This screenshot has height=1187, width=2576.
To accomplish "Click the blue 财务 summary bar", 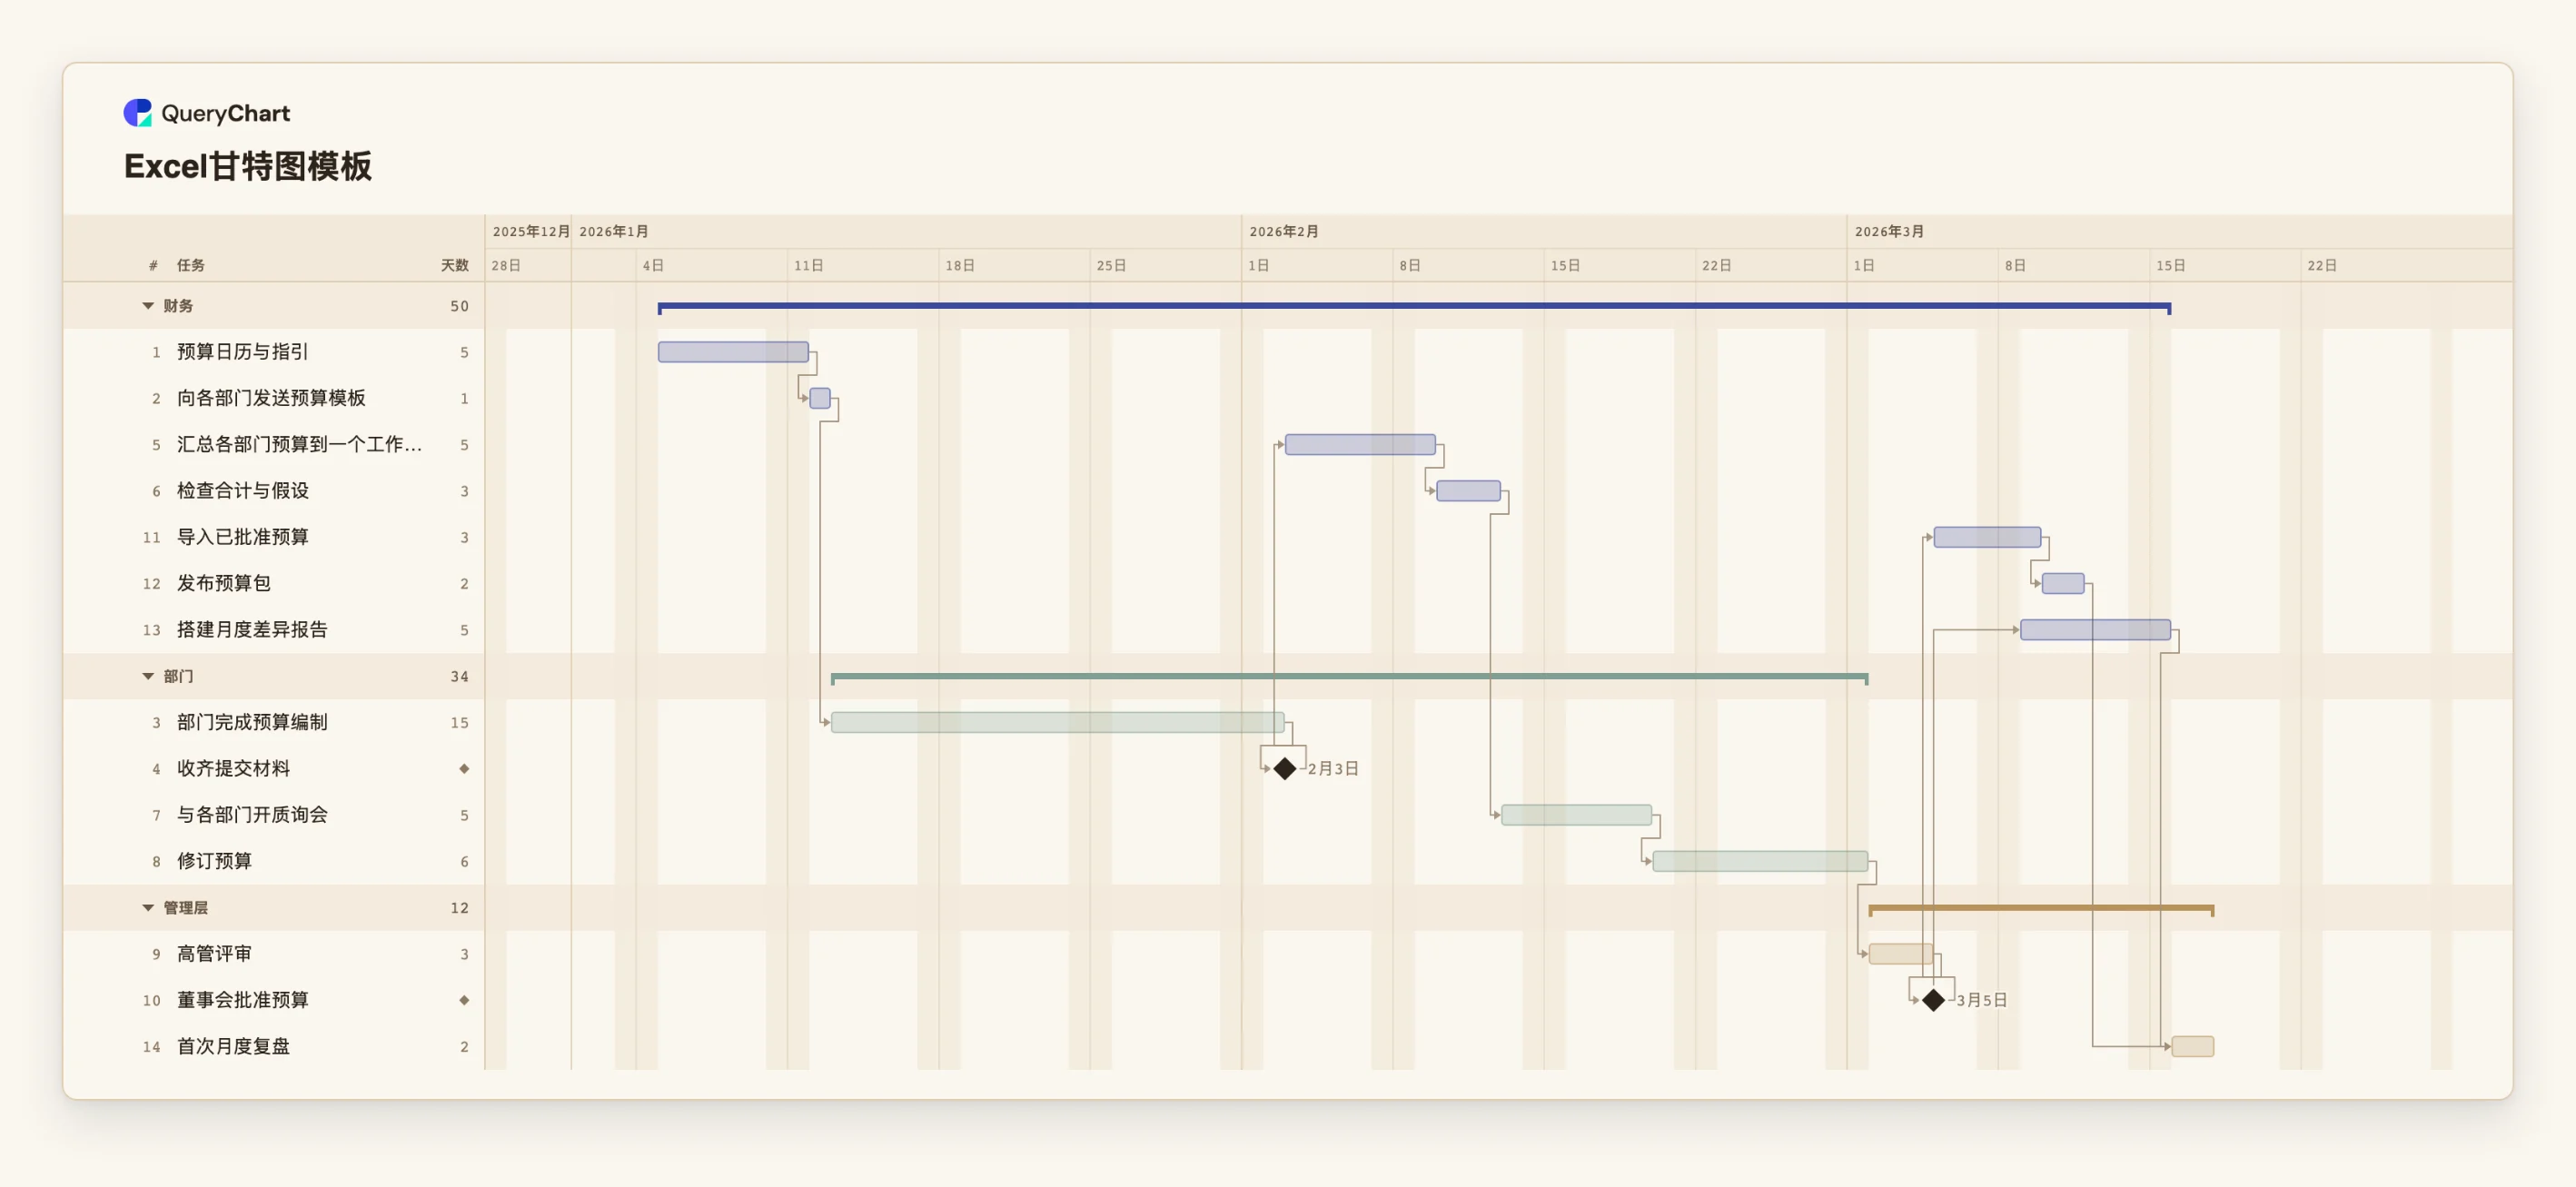I will pos(1414,307).
